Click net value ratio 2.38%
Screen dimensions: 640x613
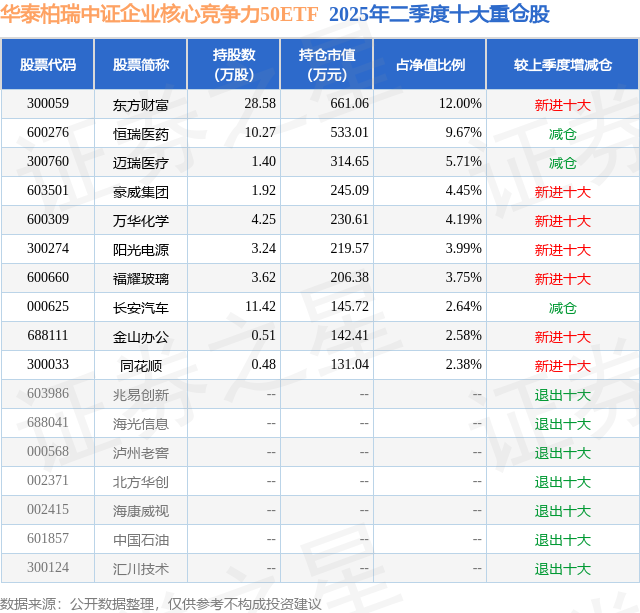pyautogui.click(x=463, y=364)
